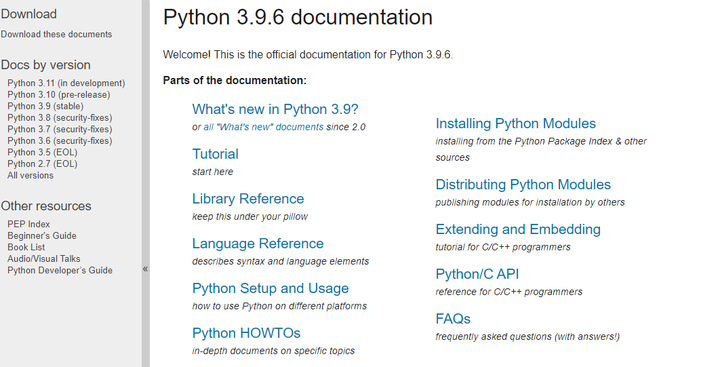Click 'publishing modules for installation by others'
This screenshot has width=720, height=367.
click(530, 203)
